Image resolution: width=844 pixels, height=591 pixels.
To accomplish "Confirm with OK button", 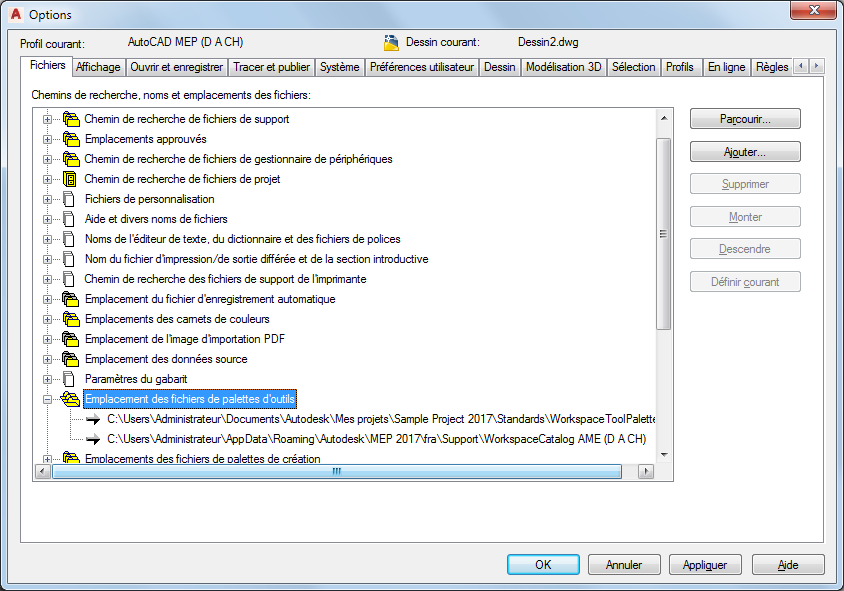I will point(543,565).
